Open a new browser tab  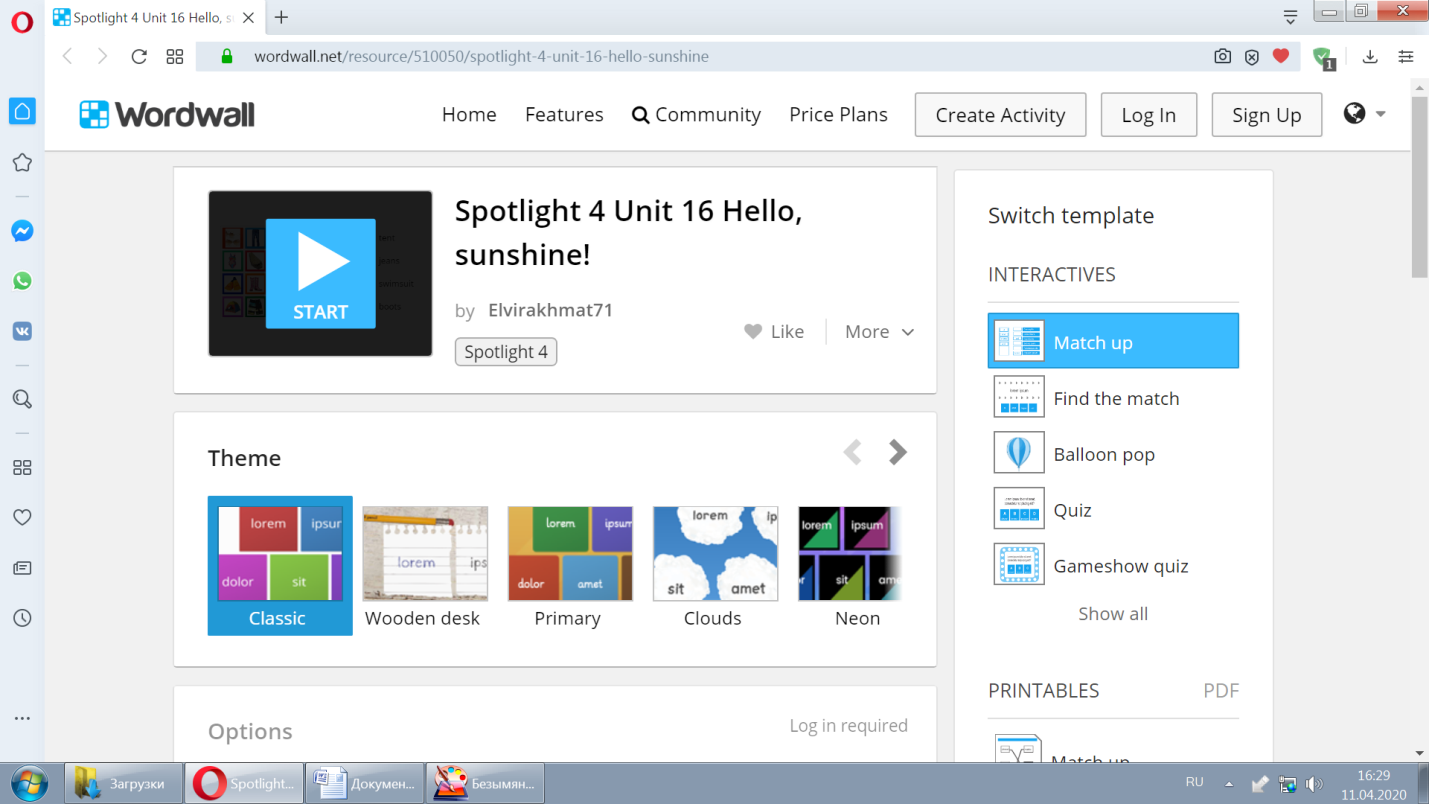tap(281, 17)
